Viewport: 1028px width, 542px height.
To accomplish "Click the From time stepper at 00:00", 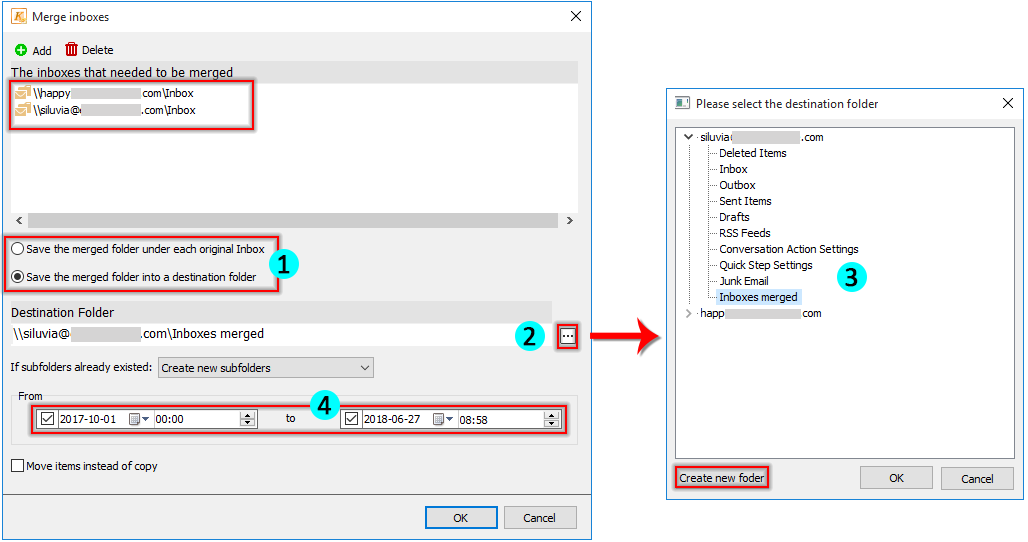I will [248, 419].
